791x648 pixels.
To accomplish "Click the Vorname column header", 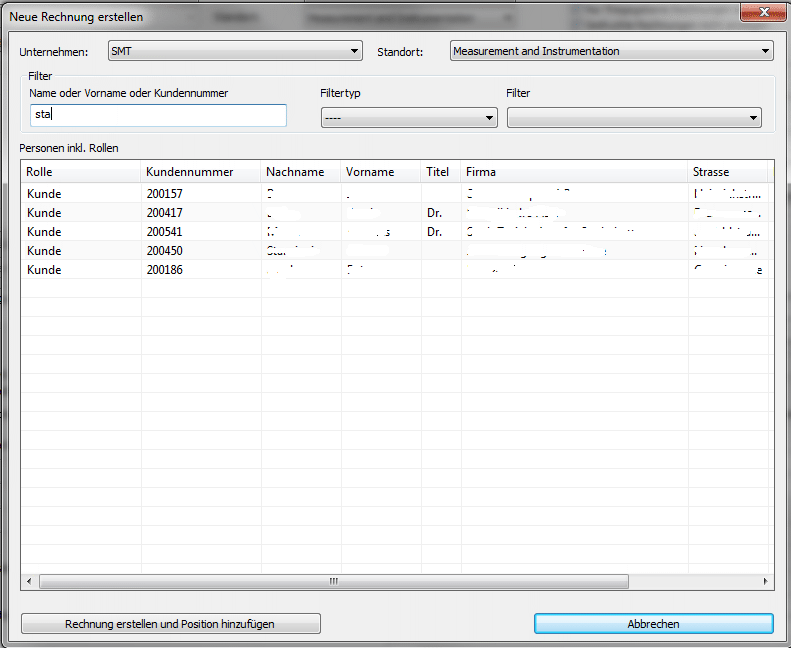I will [x=380, y=172].
